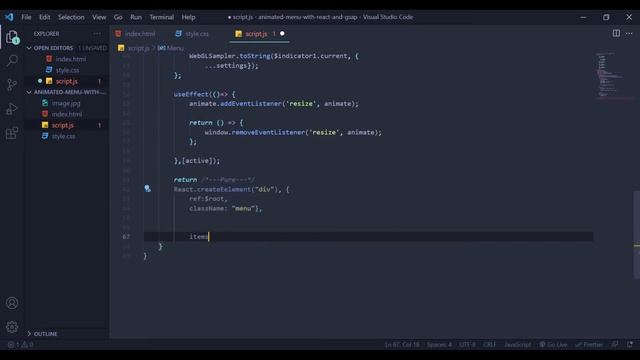Click errors and warnings status indicator

(20, 344)
